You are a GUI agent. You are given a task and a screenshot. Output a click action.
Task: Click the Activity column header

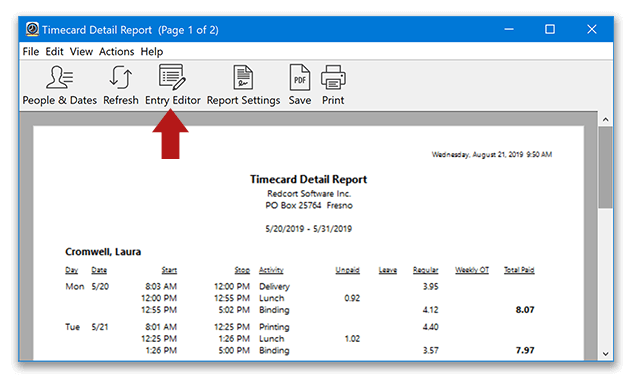pyautogui.click(x=271, y=270)
